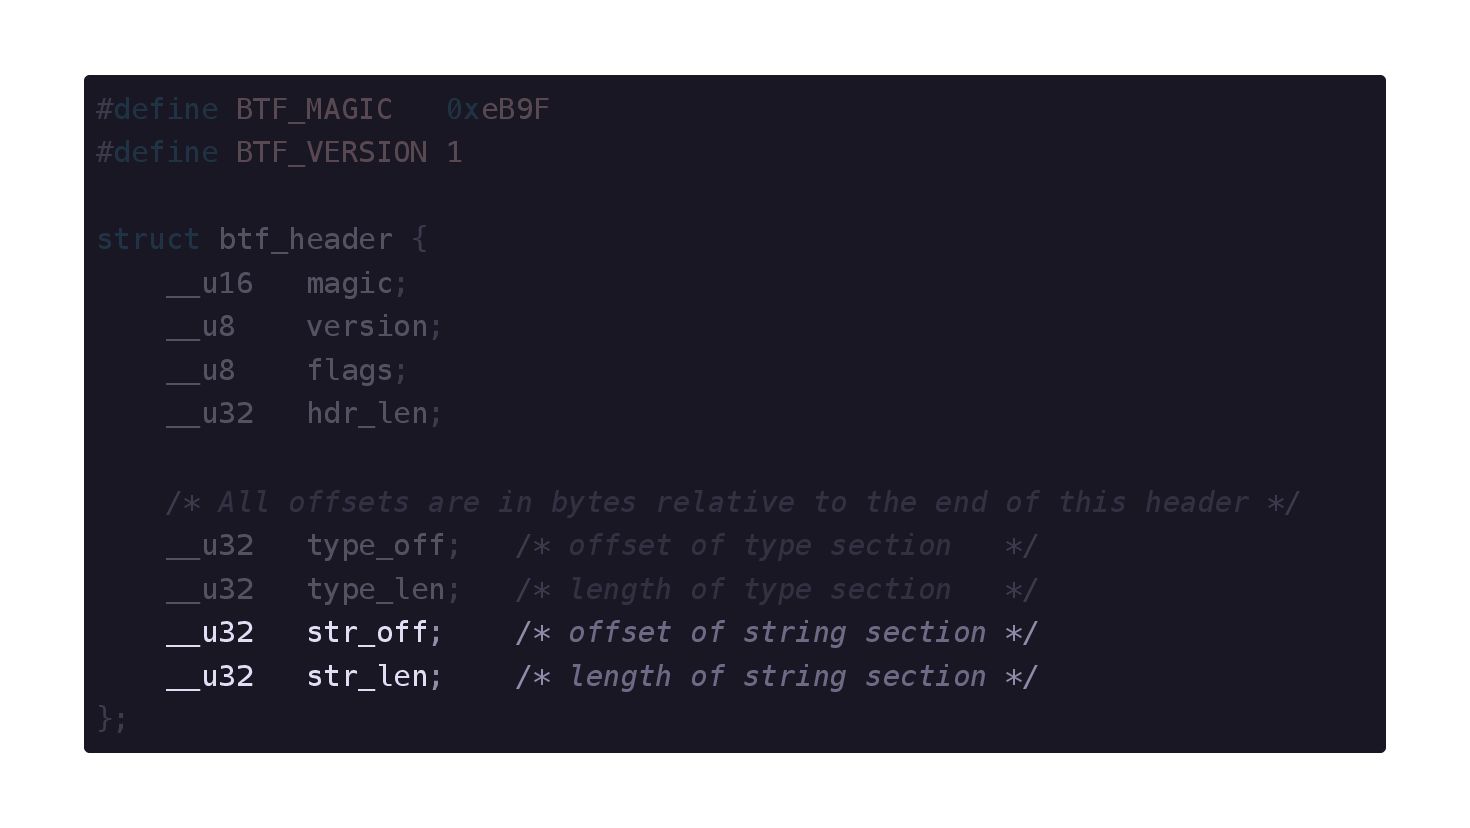Click the version field name
This screenshot has height=828, width=1470.
point(367,327)
